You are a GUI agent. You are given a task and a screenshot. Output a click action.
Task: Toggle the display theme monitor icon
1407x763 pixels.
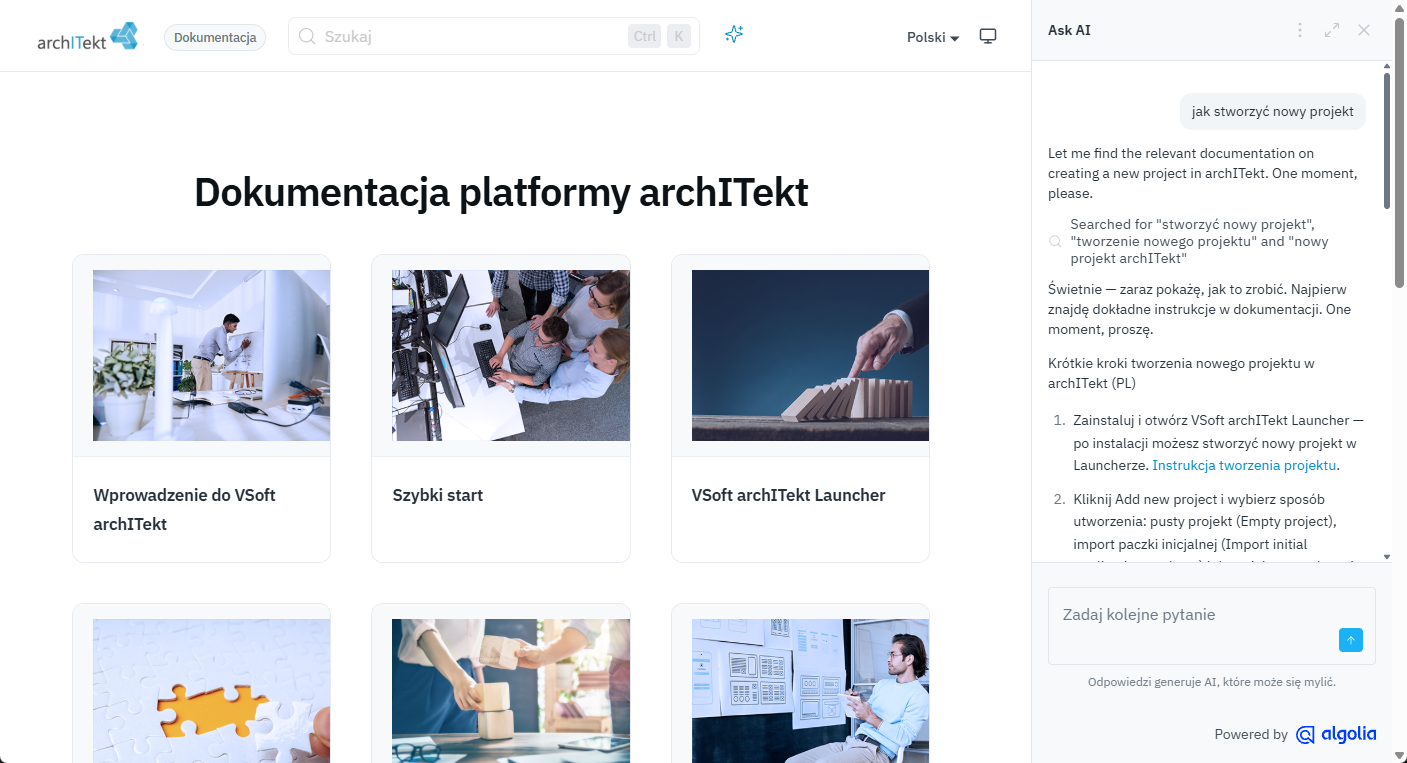point(988,37)
